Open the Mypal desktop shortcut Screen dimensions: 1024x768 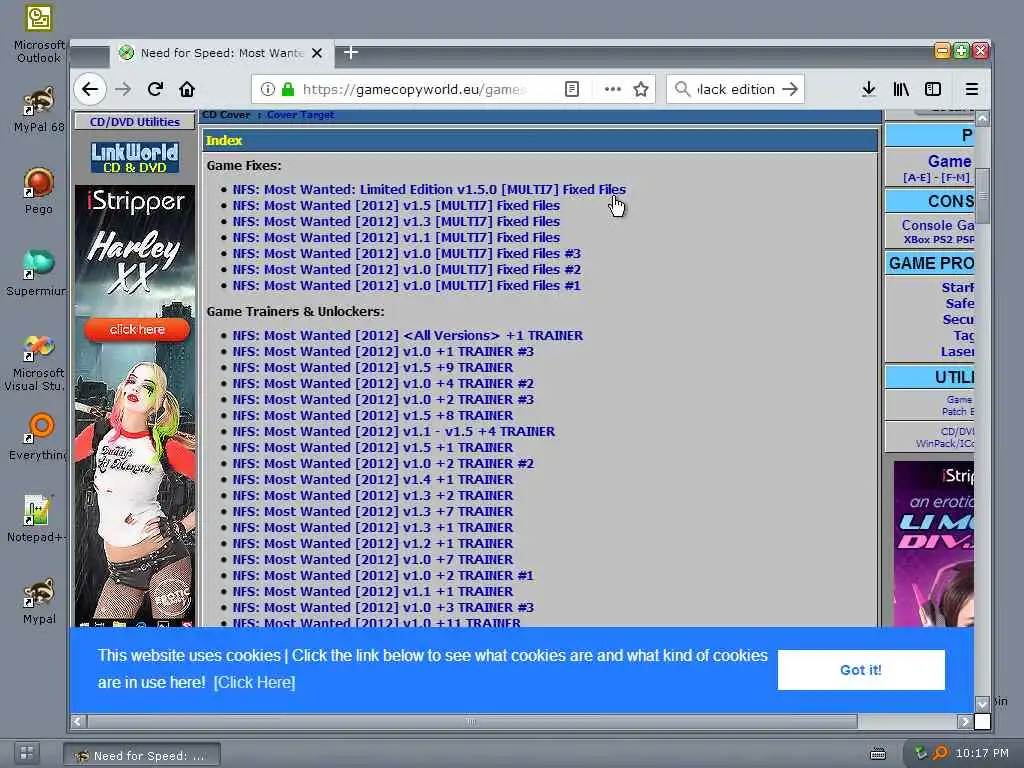(39, 601)
